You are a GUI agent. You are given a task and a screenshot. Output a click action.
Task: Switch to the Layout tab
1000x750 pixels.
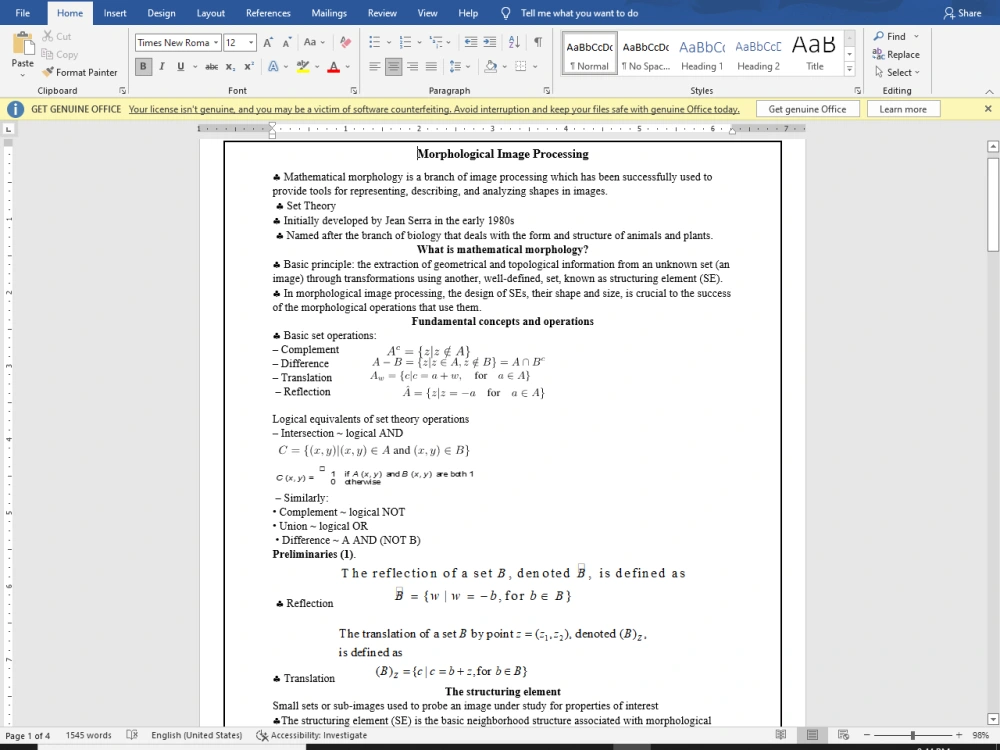[210, 13]
